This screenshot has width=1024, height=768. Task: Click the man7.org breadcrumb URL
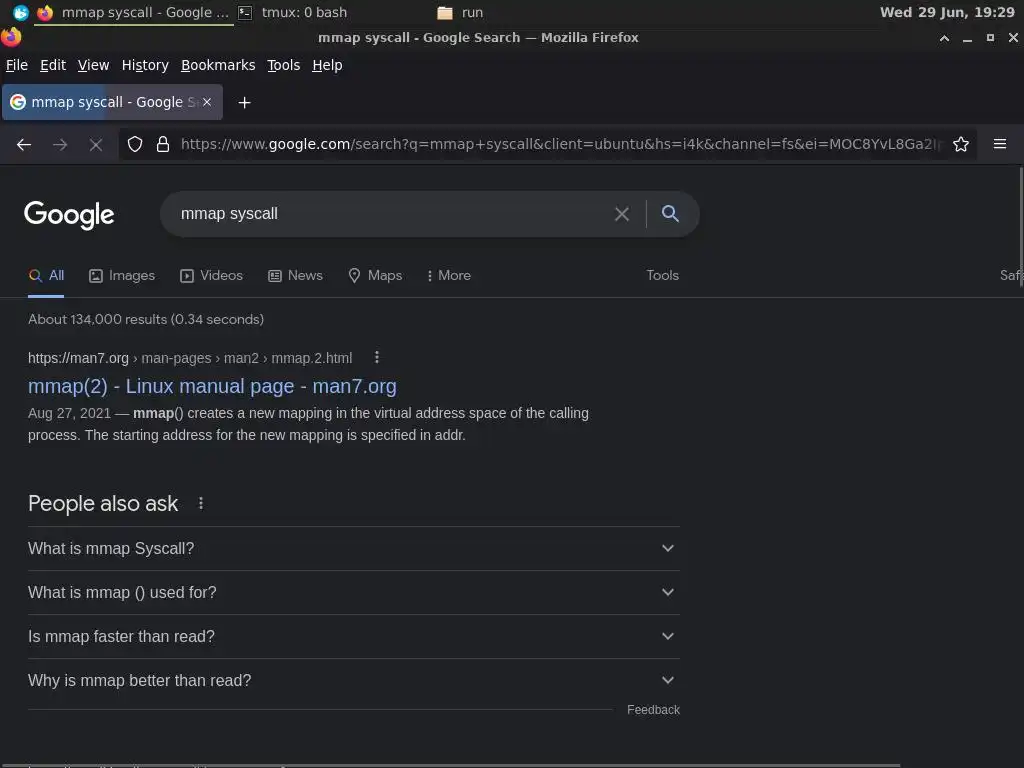190,358
